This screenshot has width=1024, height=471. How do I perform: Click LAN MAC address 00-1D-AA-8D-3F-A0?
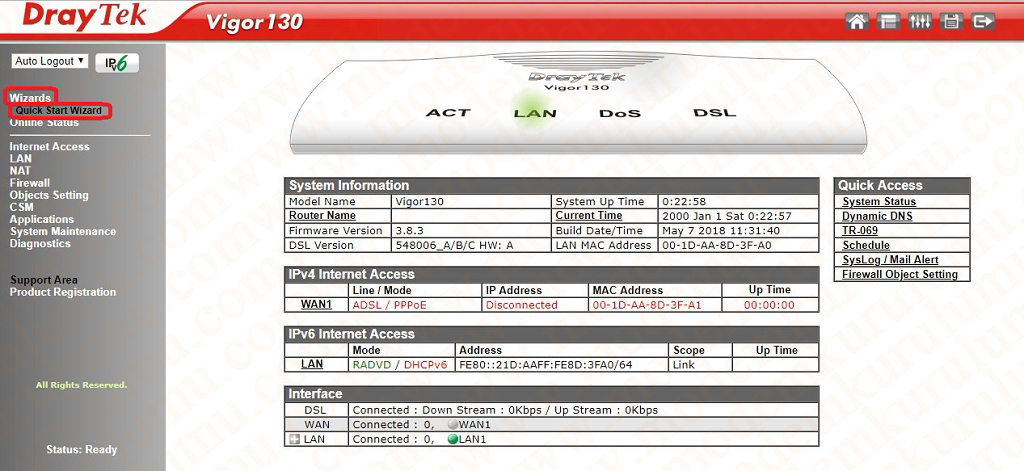(x=716, y=246)
